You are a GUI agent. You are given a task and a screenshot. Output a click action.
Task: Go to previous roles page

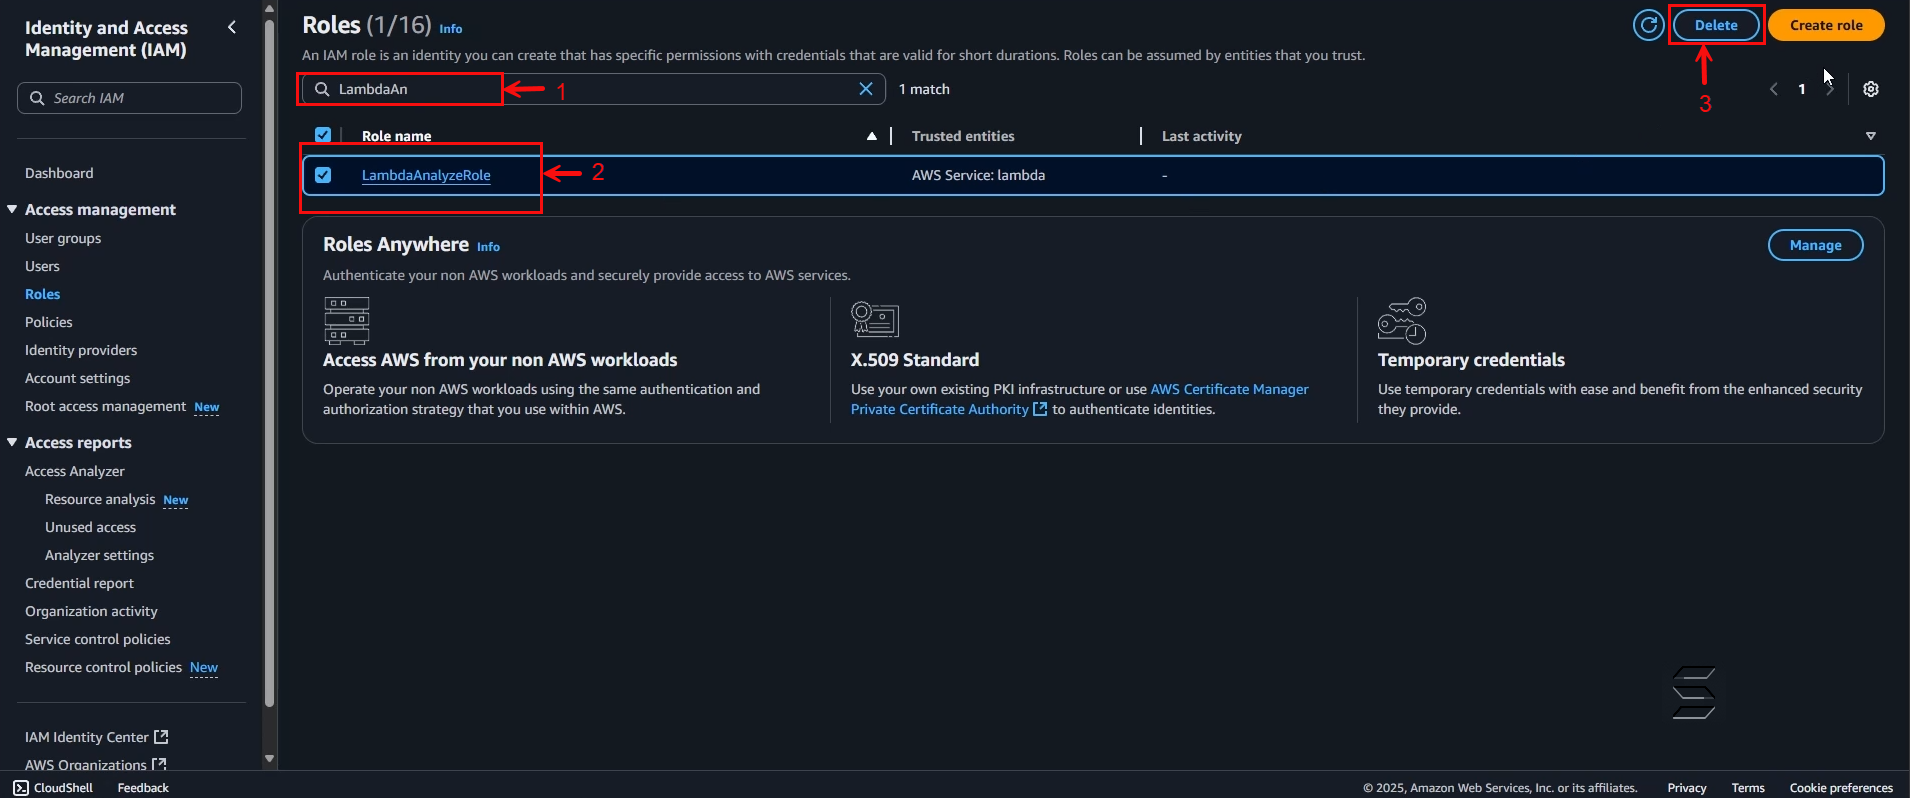coord(1774,89)
